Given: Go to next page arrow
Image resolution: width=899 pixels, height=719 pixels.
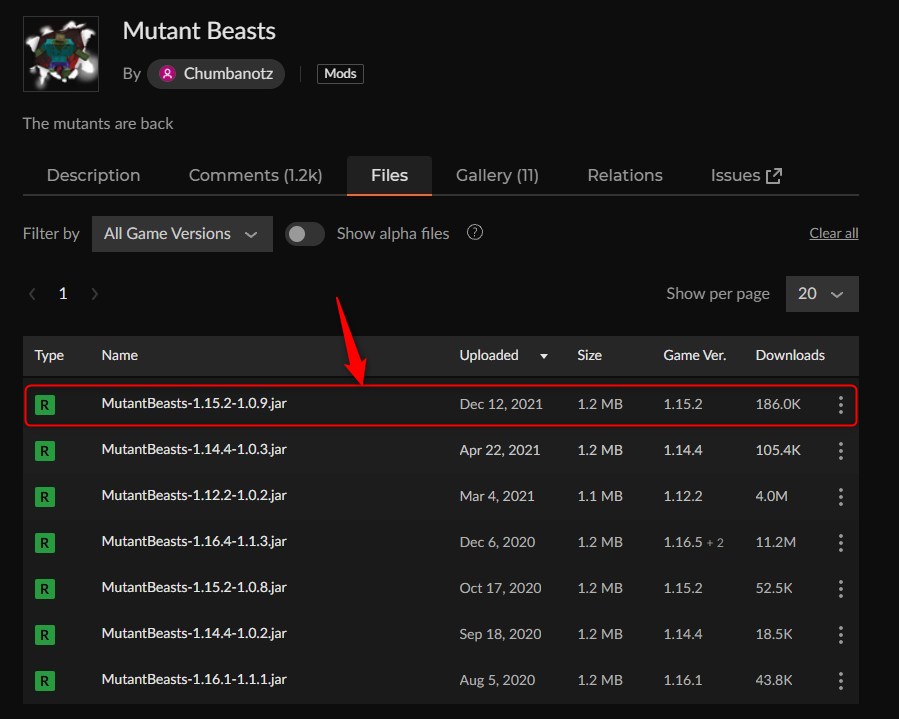Looking at the screenshot, I should (x=95, y=294).
